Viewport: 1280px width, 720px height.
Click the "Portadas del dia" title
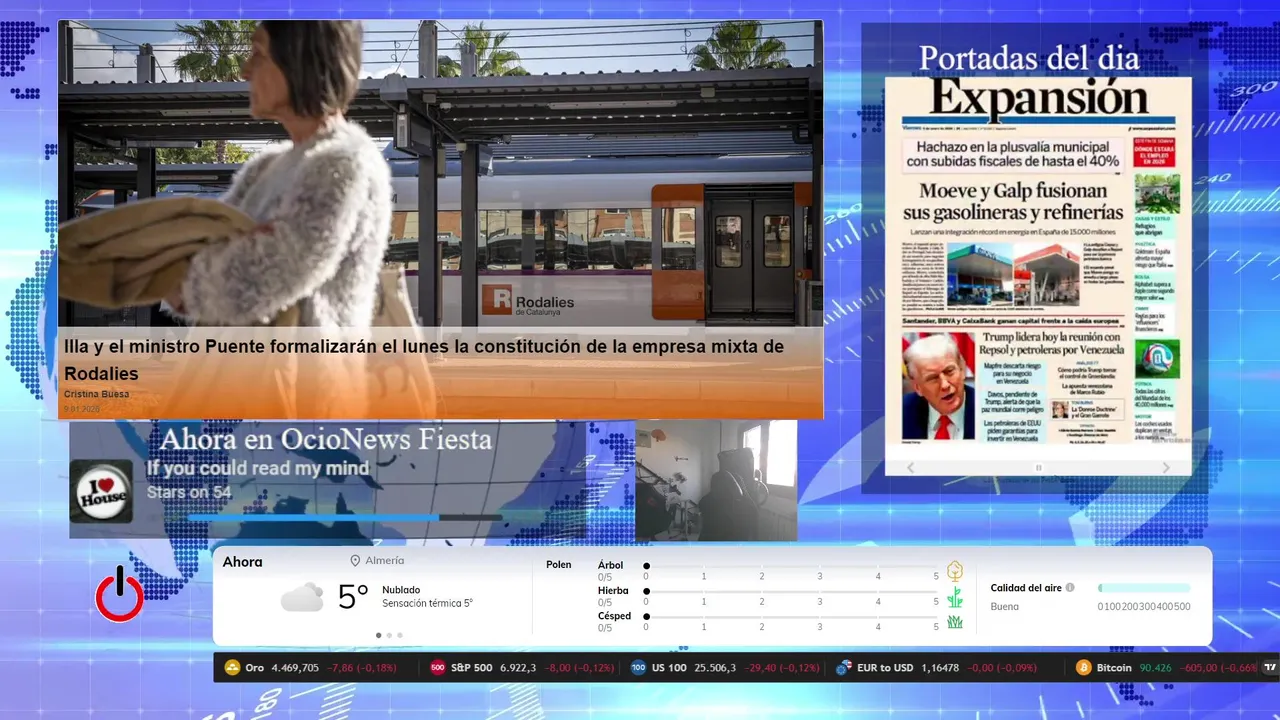click(x=1028, y=58)
